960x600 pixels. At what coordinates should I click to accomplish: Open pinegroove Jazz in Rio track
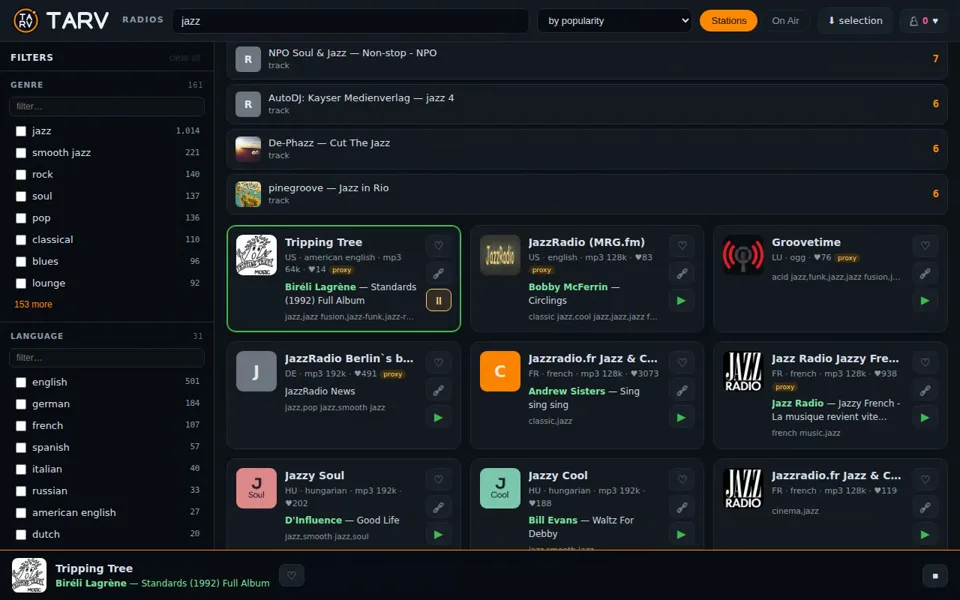pyautogui.click(x=587, y=194)
